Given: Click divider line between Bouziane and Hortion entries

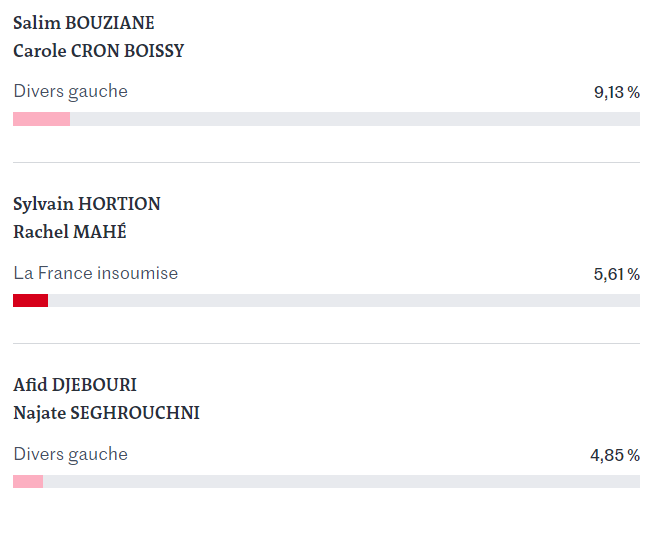Looking at the screenshot, I should (x=327, y=162).
